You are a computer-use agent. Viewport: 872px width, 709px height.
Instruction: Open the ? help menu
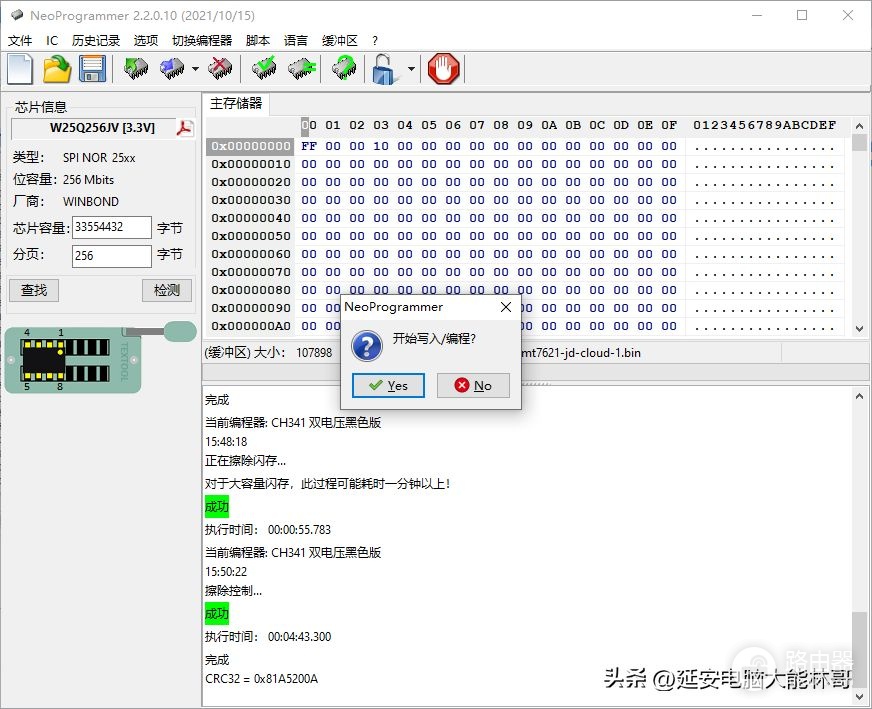[375, 41]
